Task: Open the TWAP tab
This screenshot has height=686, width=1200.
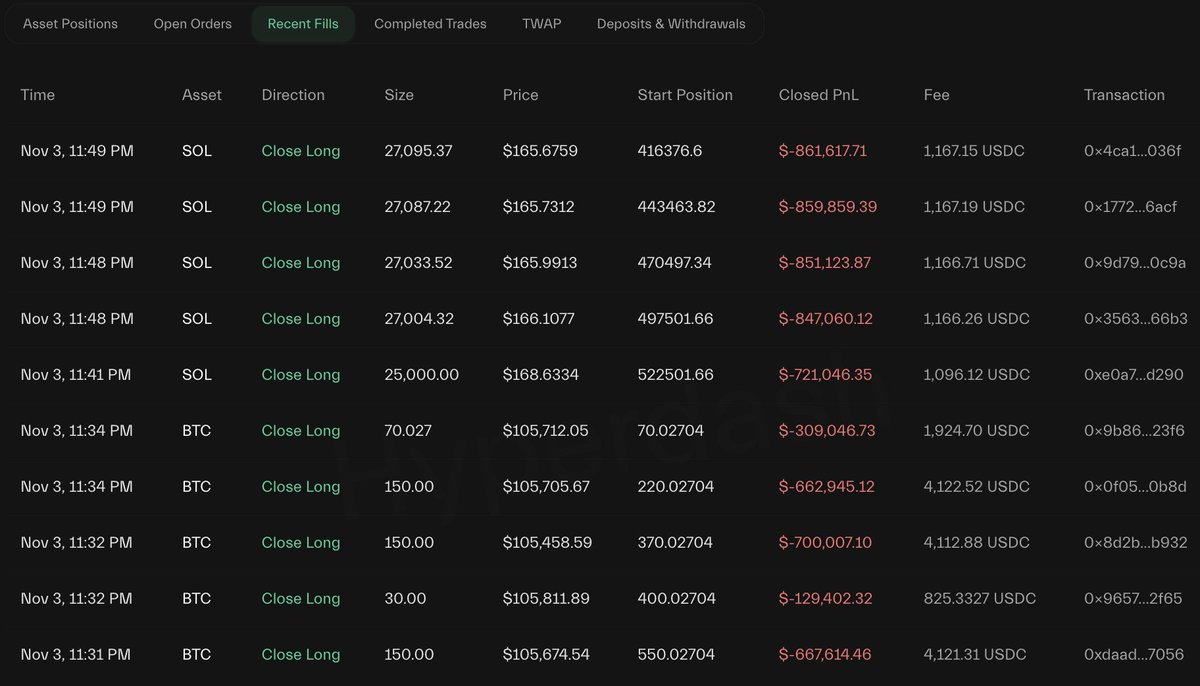Action: click(541, 24)
